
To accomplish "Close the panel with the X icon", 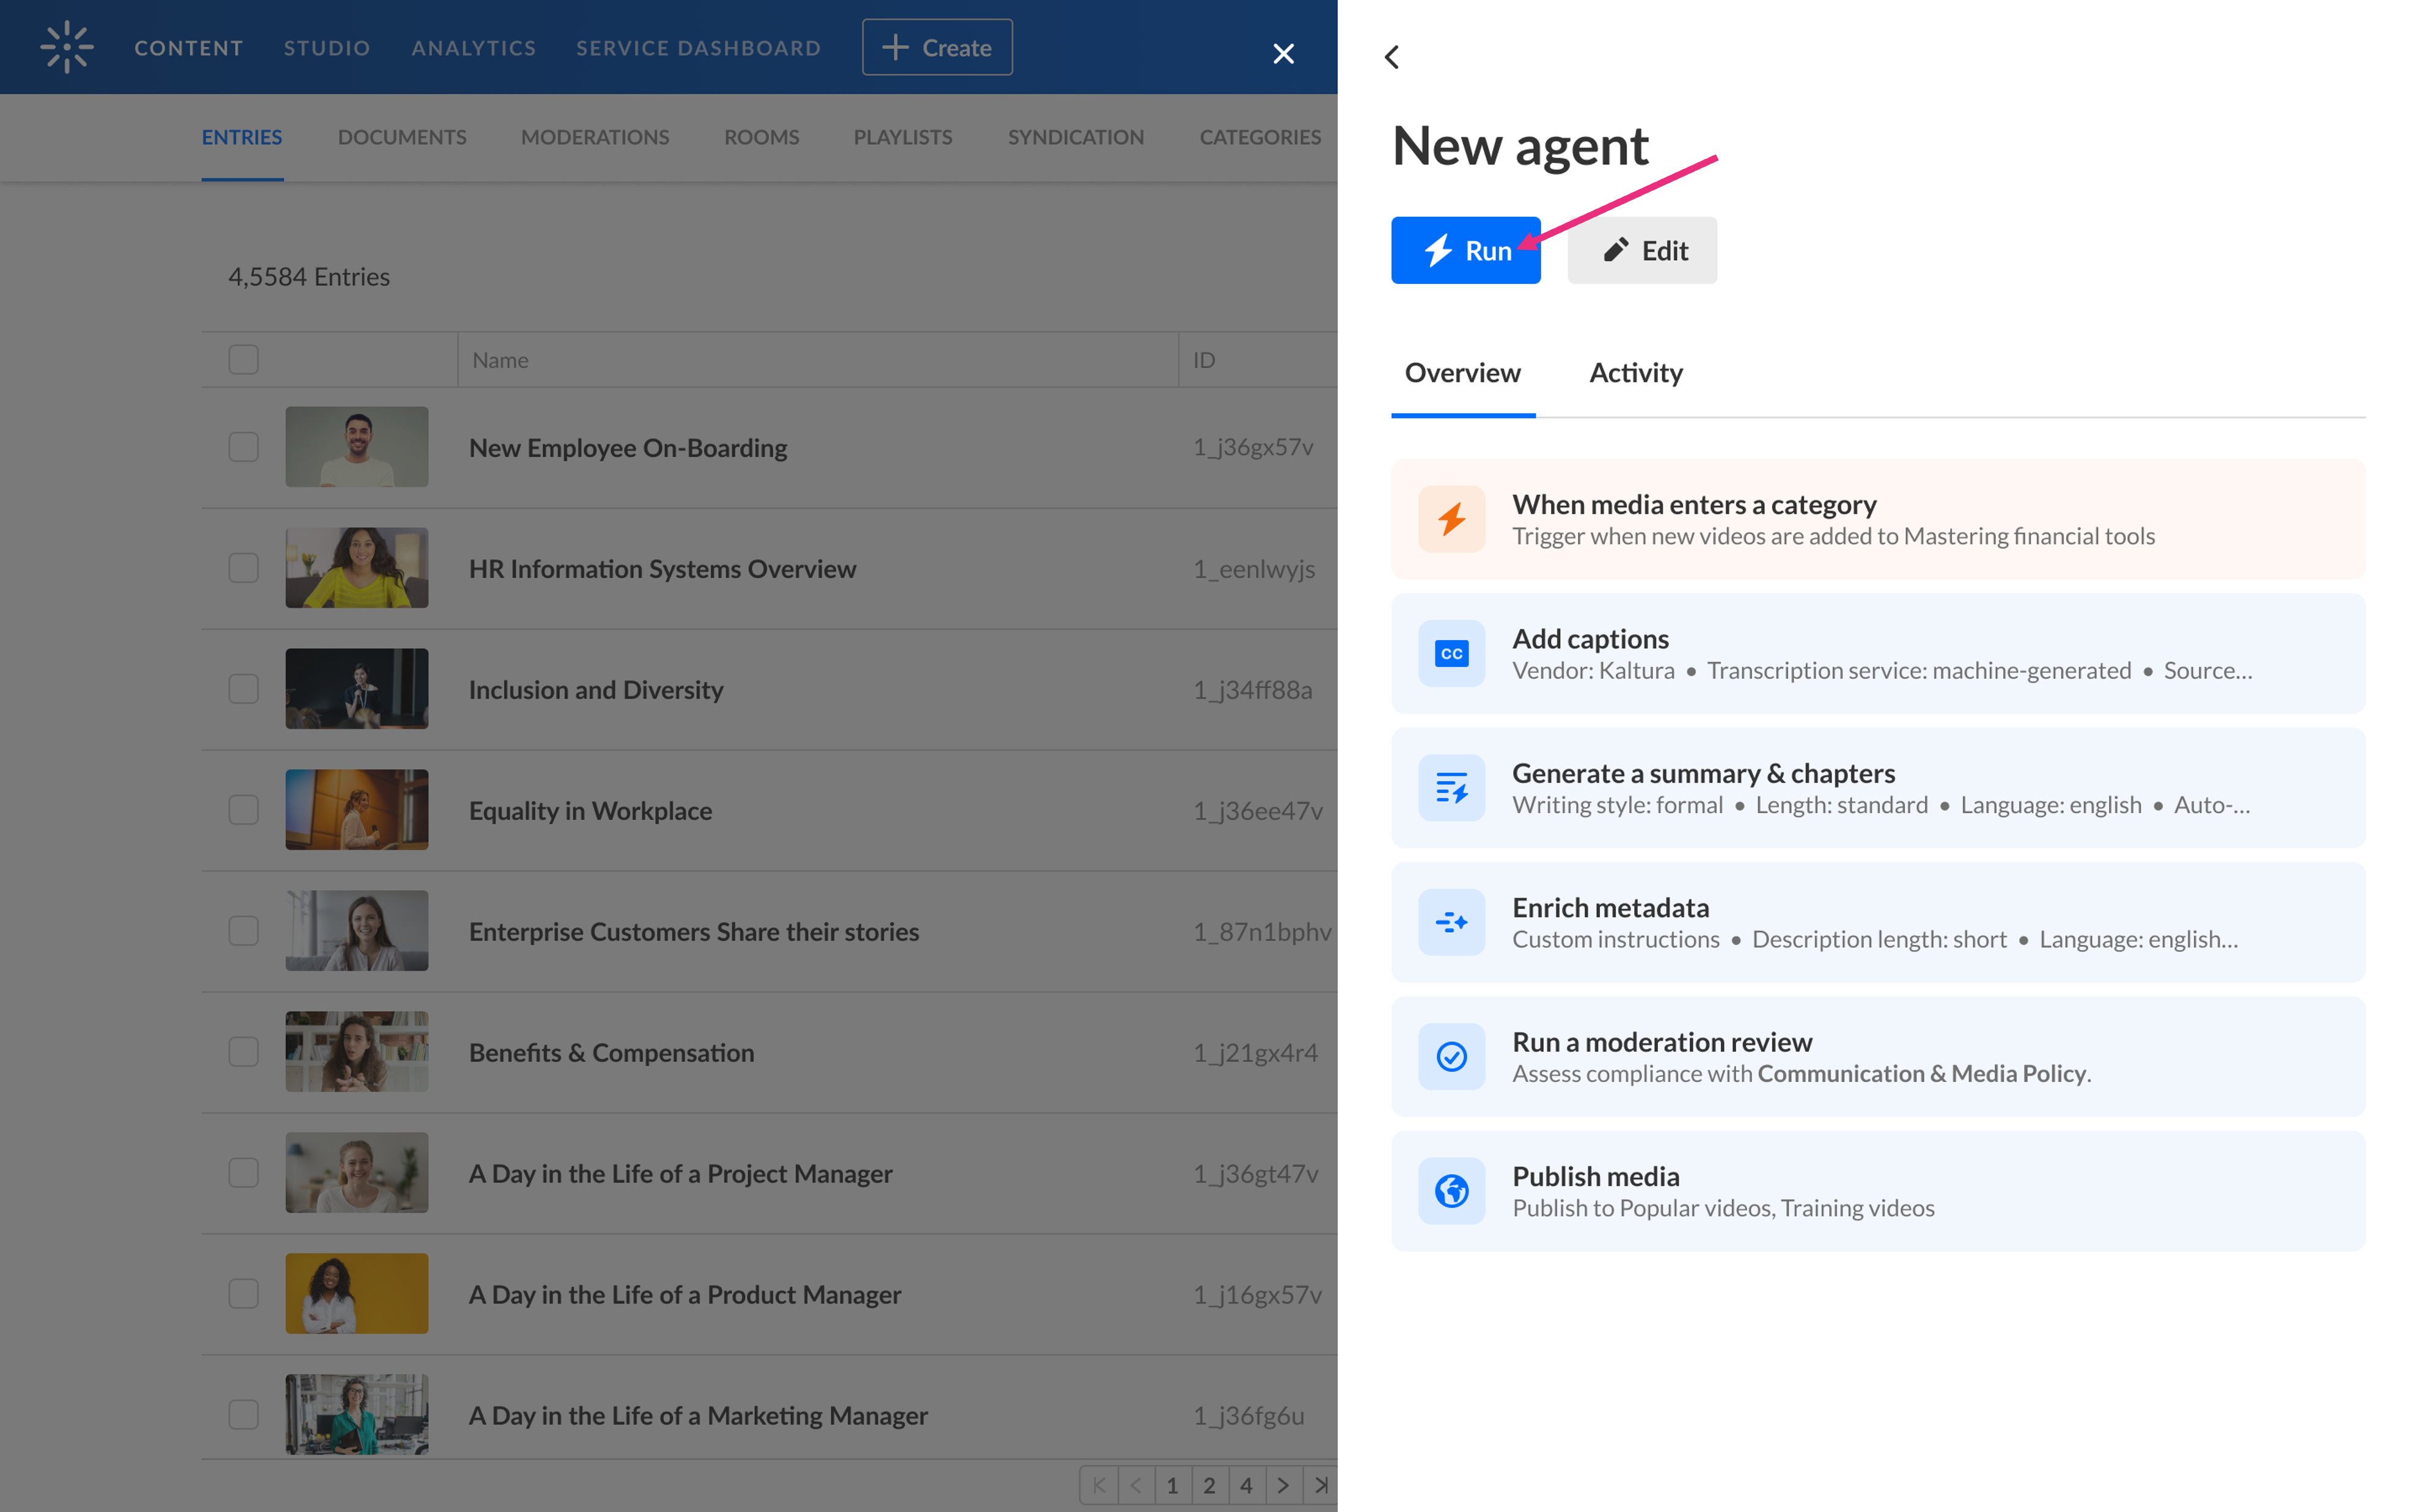I will click(x=1283, y=54).
